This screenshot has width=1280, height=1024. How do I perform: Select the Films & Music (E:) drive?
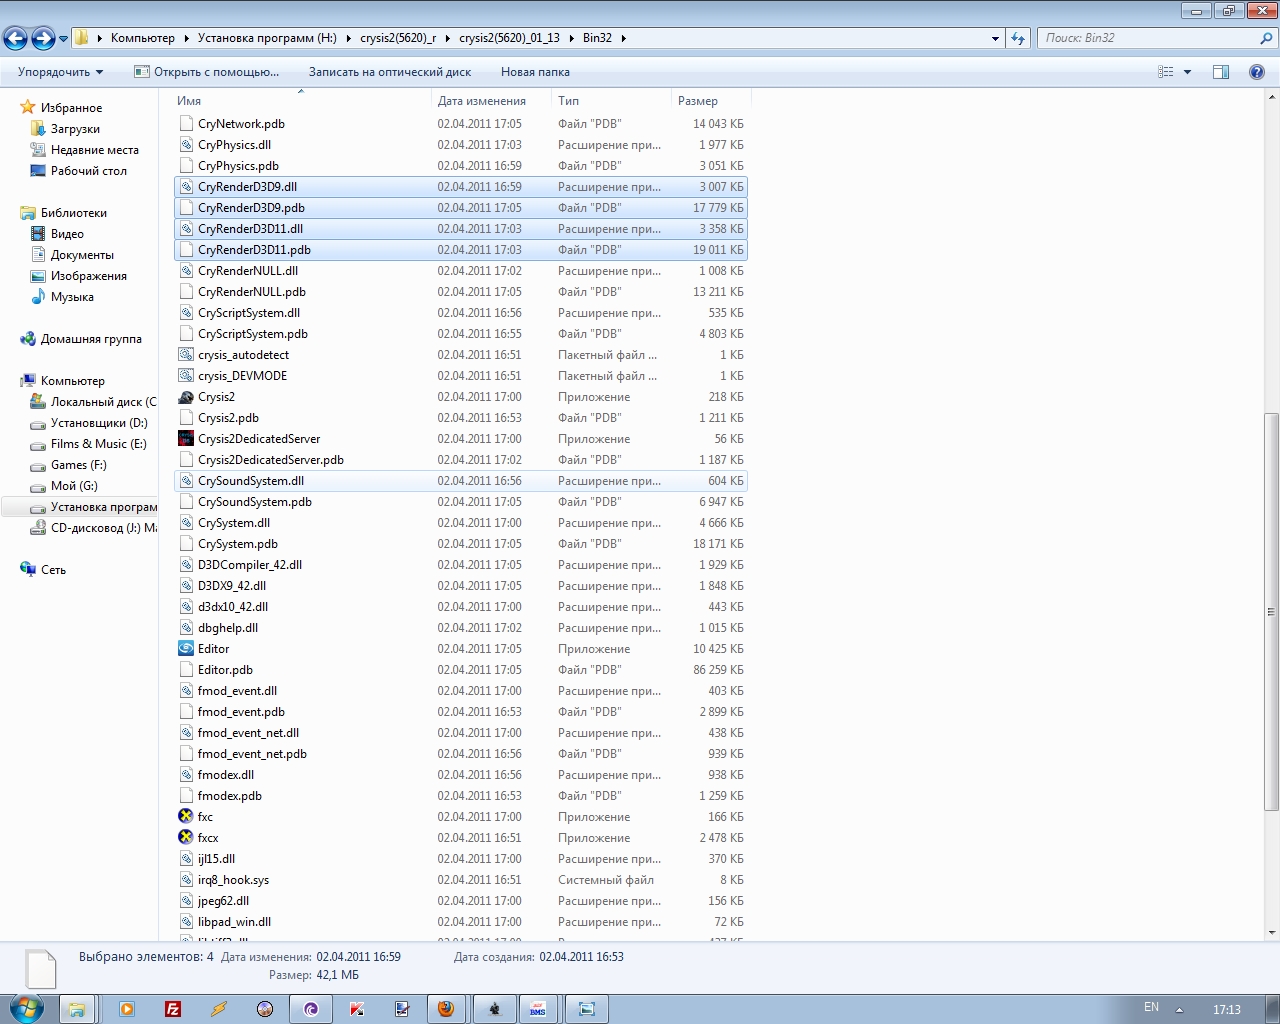(98, 444)
